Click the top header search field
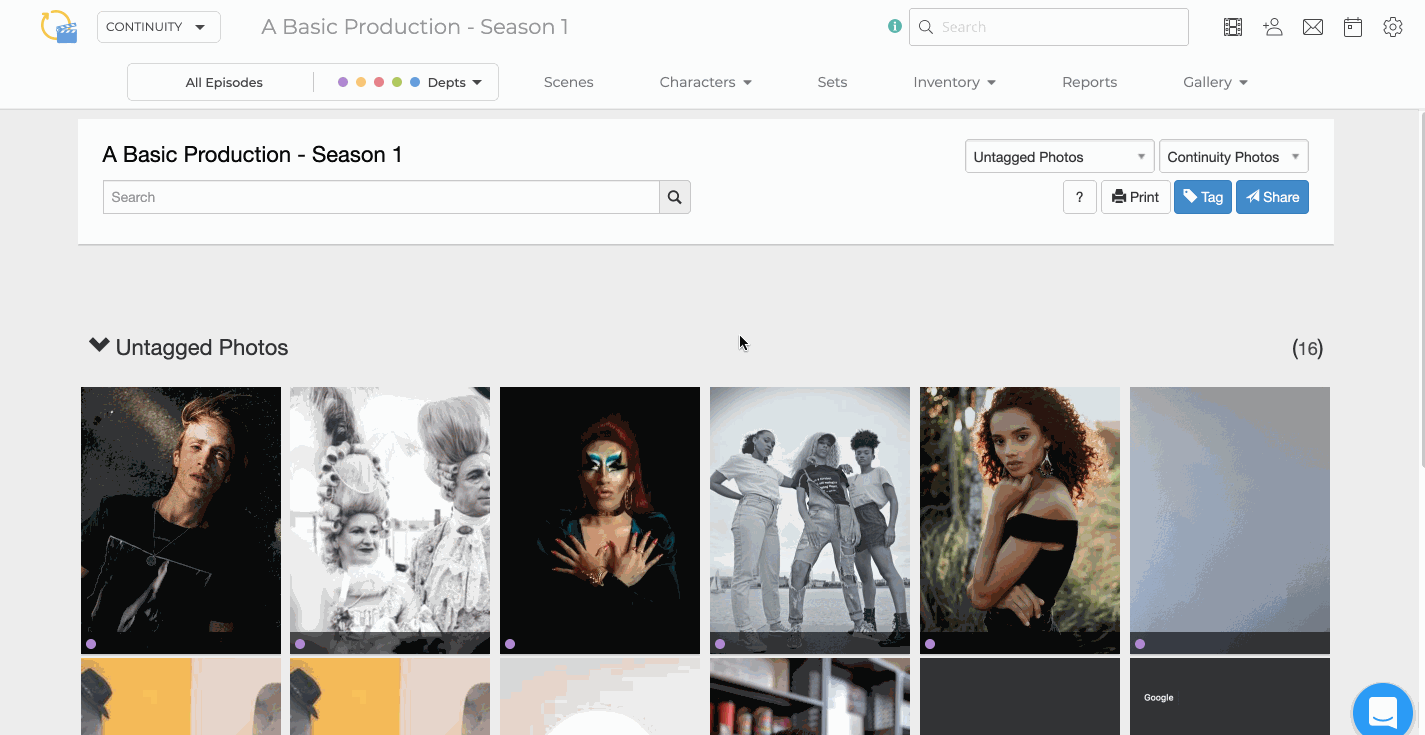 (x=1049, y=27)
